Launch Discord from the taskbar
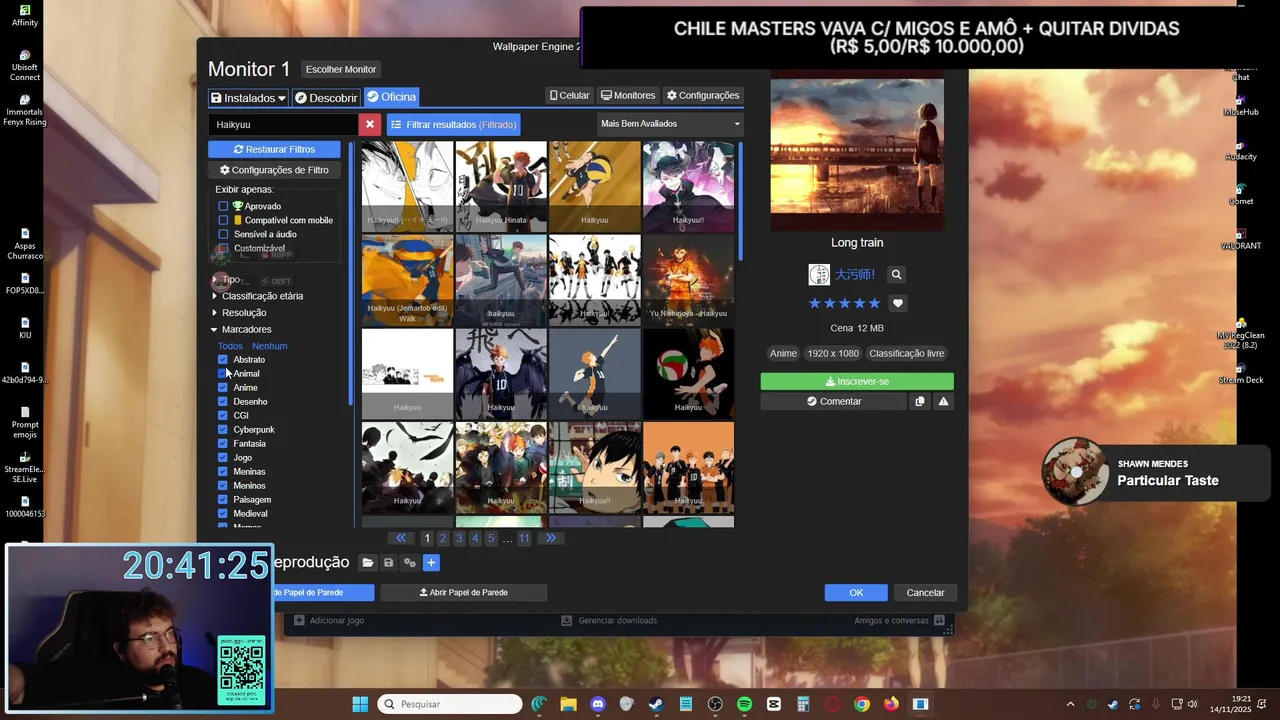Viewport: 1280px width, 720px height. coord(598,704)
